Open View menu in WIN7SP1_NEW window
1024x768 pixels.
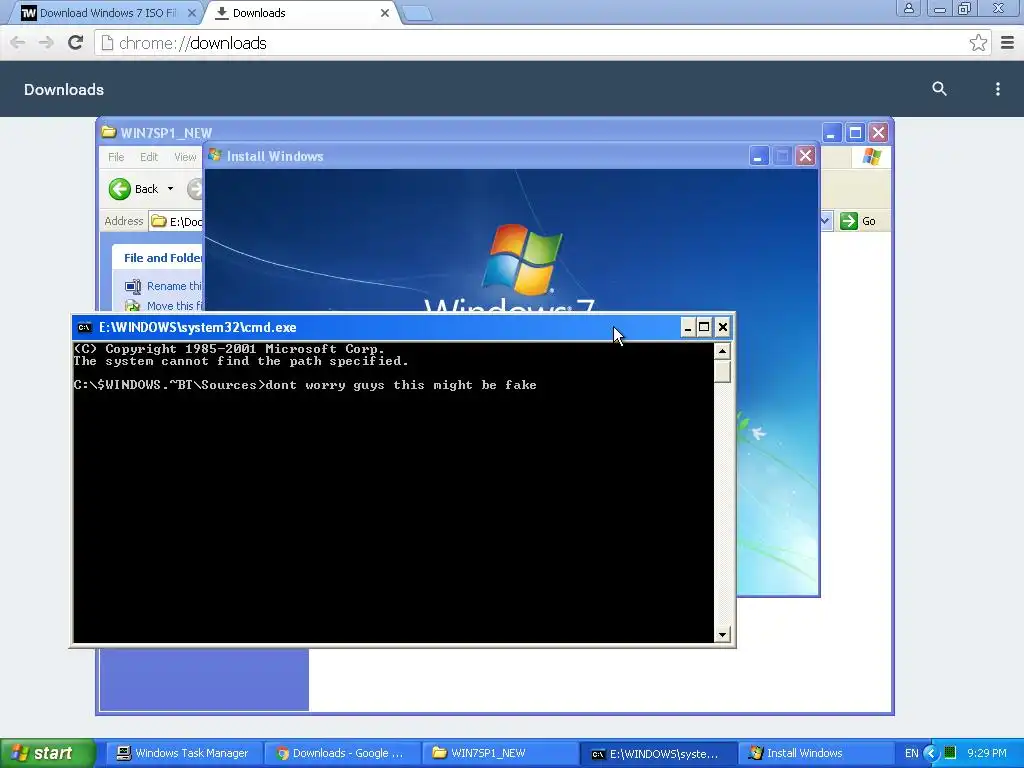tap(185, 157)
